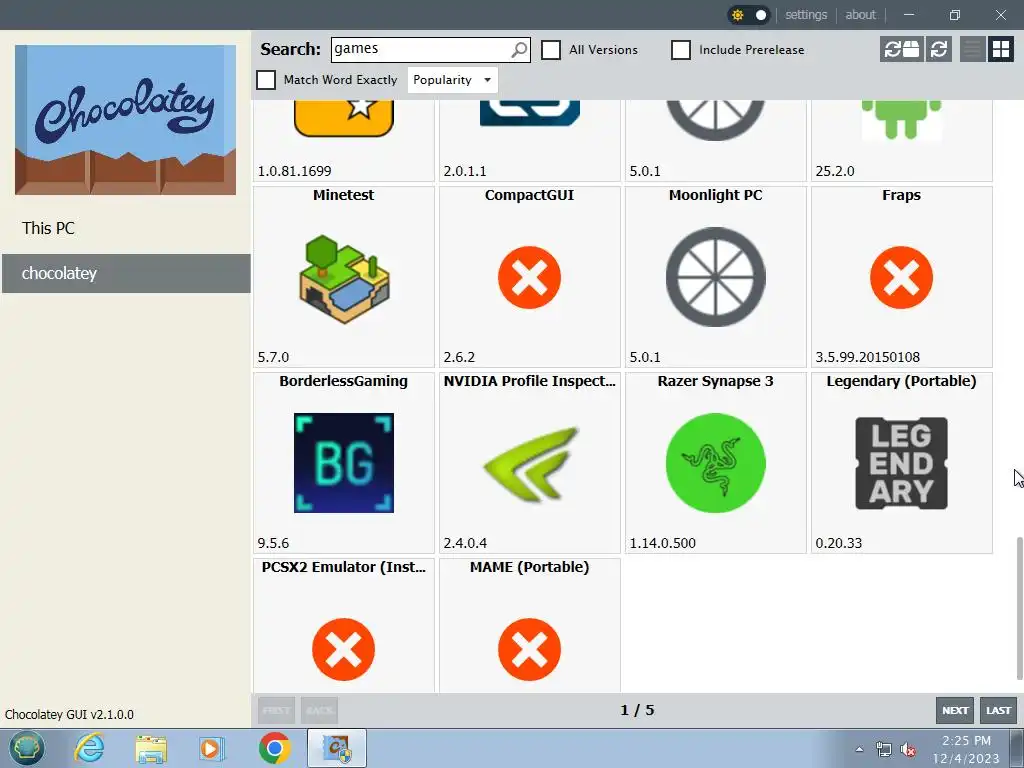This screenshot has height=768, width=1024.
Task: Click the Moonlight PC title text
Action: point(715,195)
